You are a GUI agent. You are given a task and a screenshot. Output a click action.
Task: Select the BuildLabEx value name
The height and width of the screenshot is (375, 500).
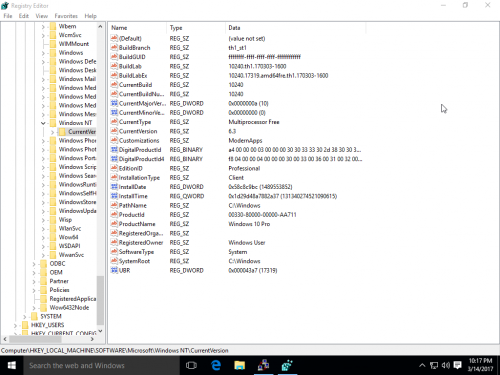coord(133,76)
